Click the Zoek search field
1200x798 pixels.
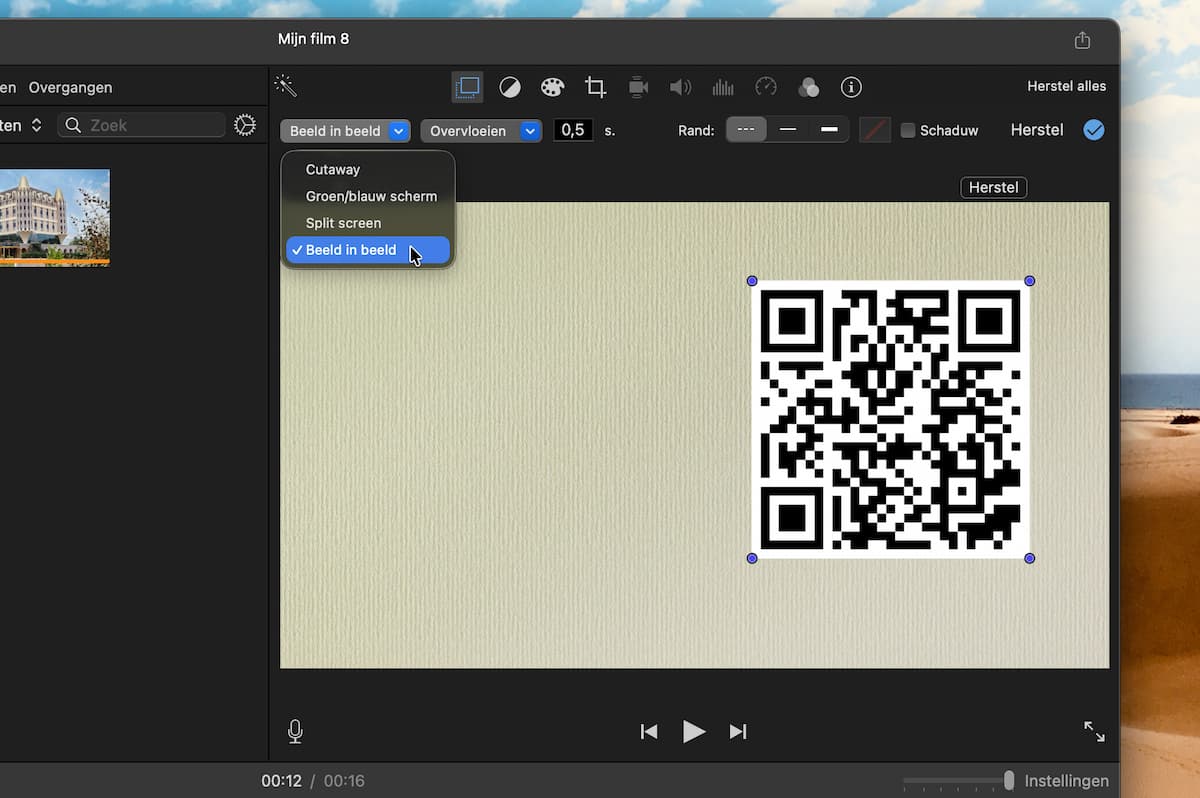pos(142,125)
